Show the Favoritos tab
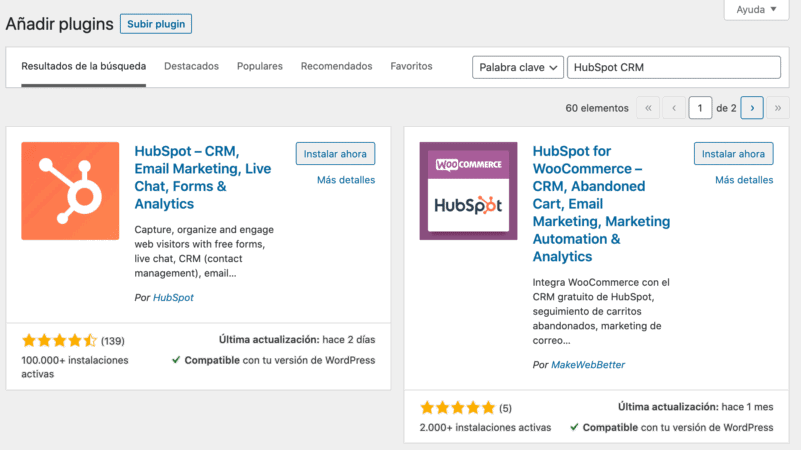Screen dimensions: 801x450 411,66
